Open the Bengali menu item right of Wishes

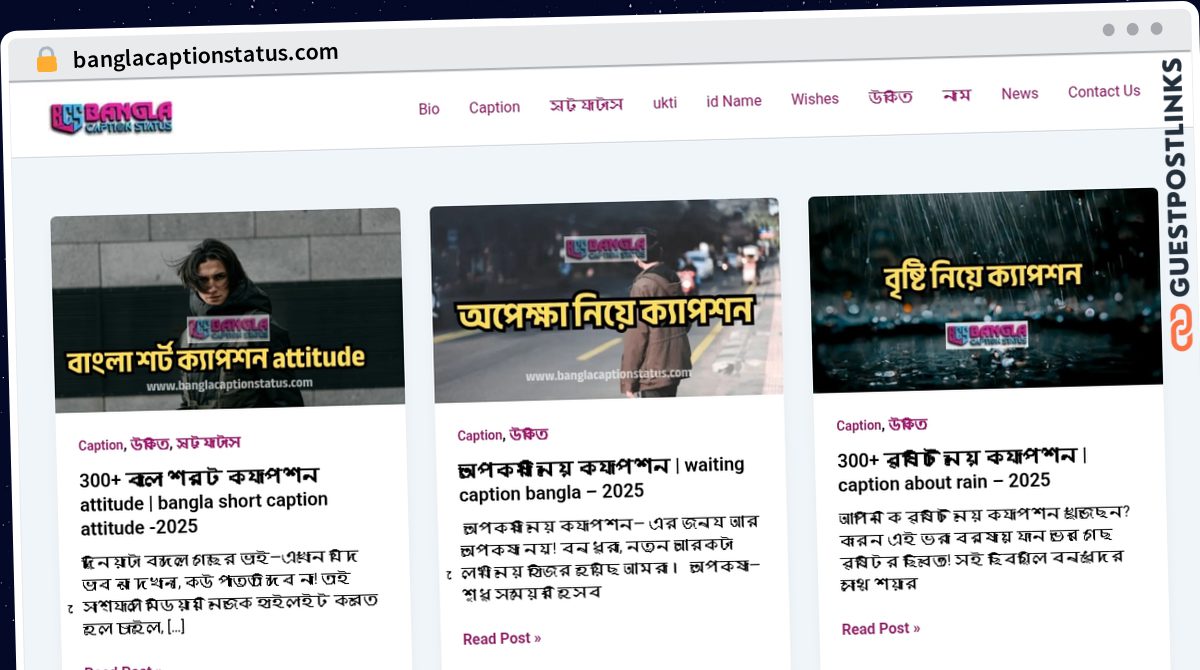[x=890, y=97]
